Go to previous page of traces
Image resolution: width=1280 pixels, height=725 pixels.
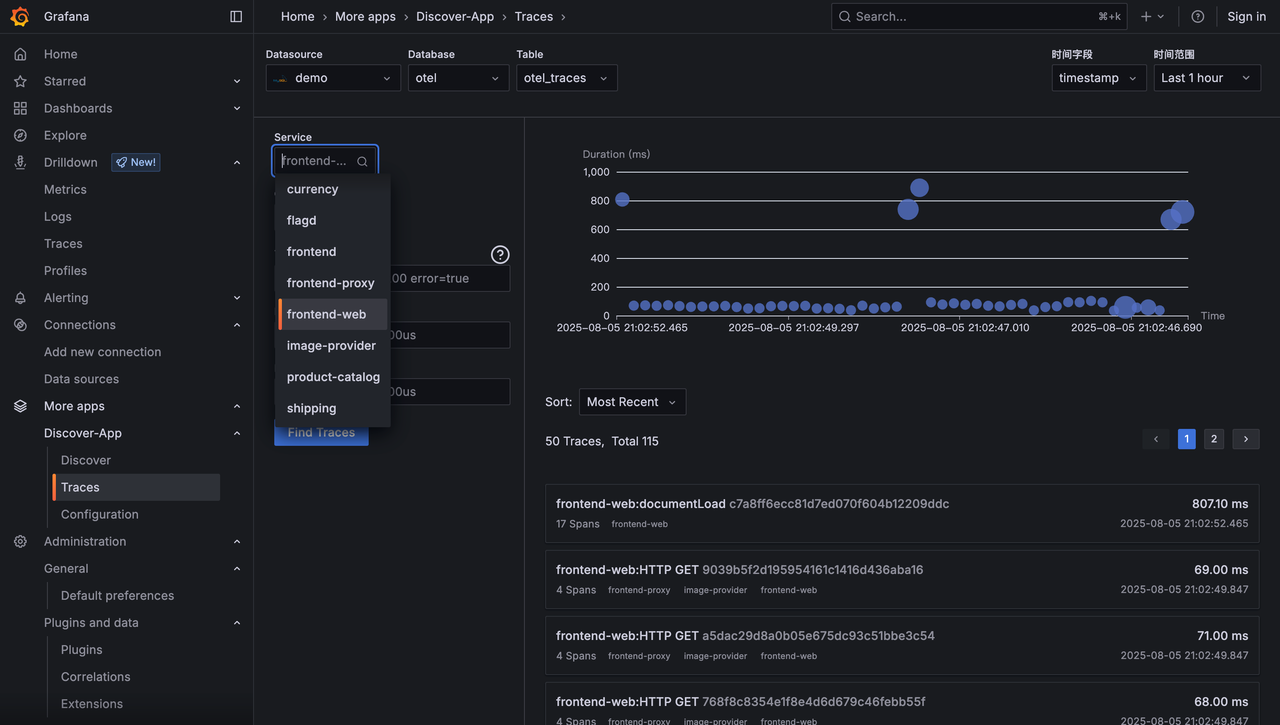tap(1156, 439)
